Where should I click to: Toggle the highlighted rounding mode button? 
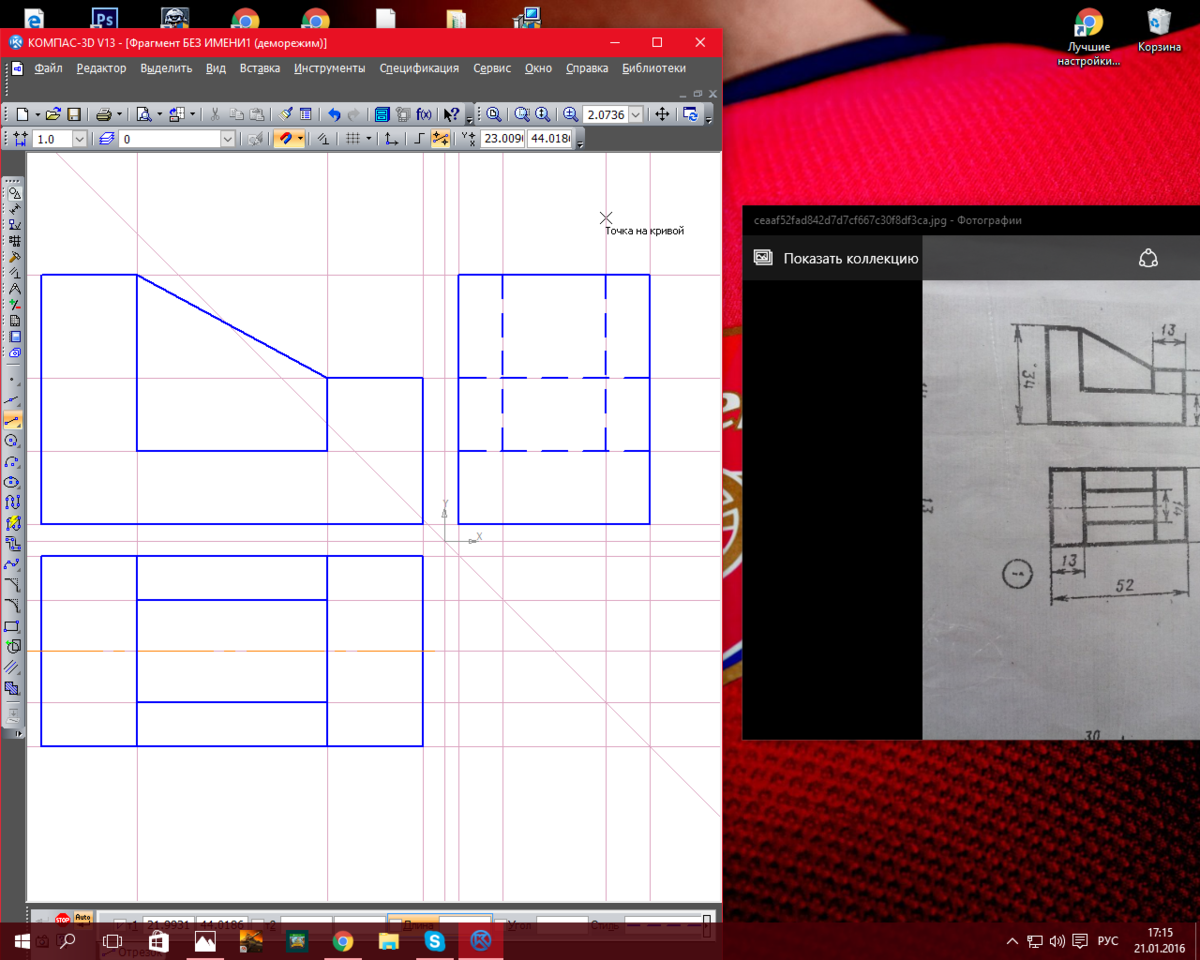(x=440, y=140)
